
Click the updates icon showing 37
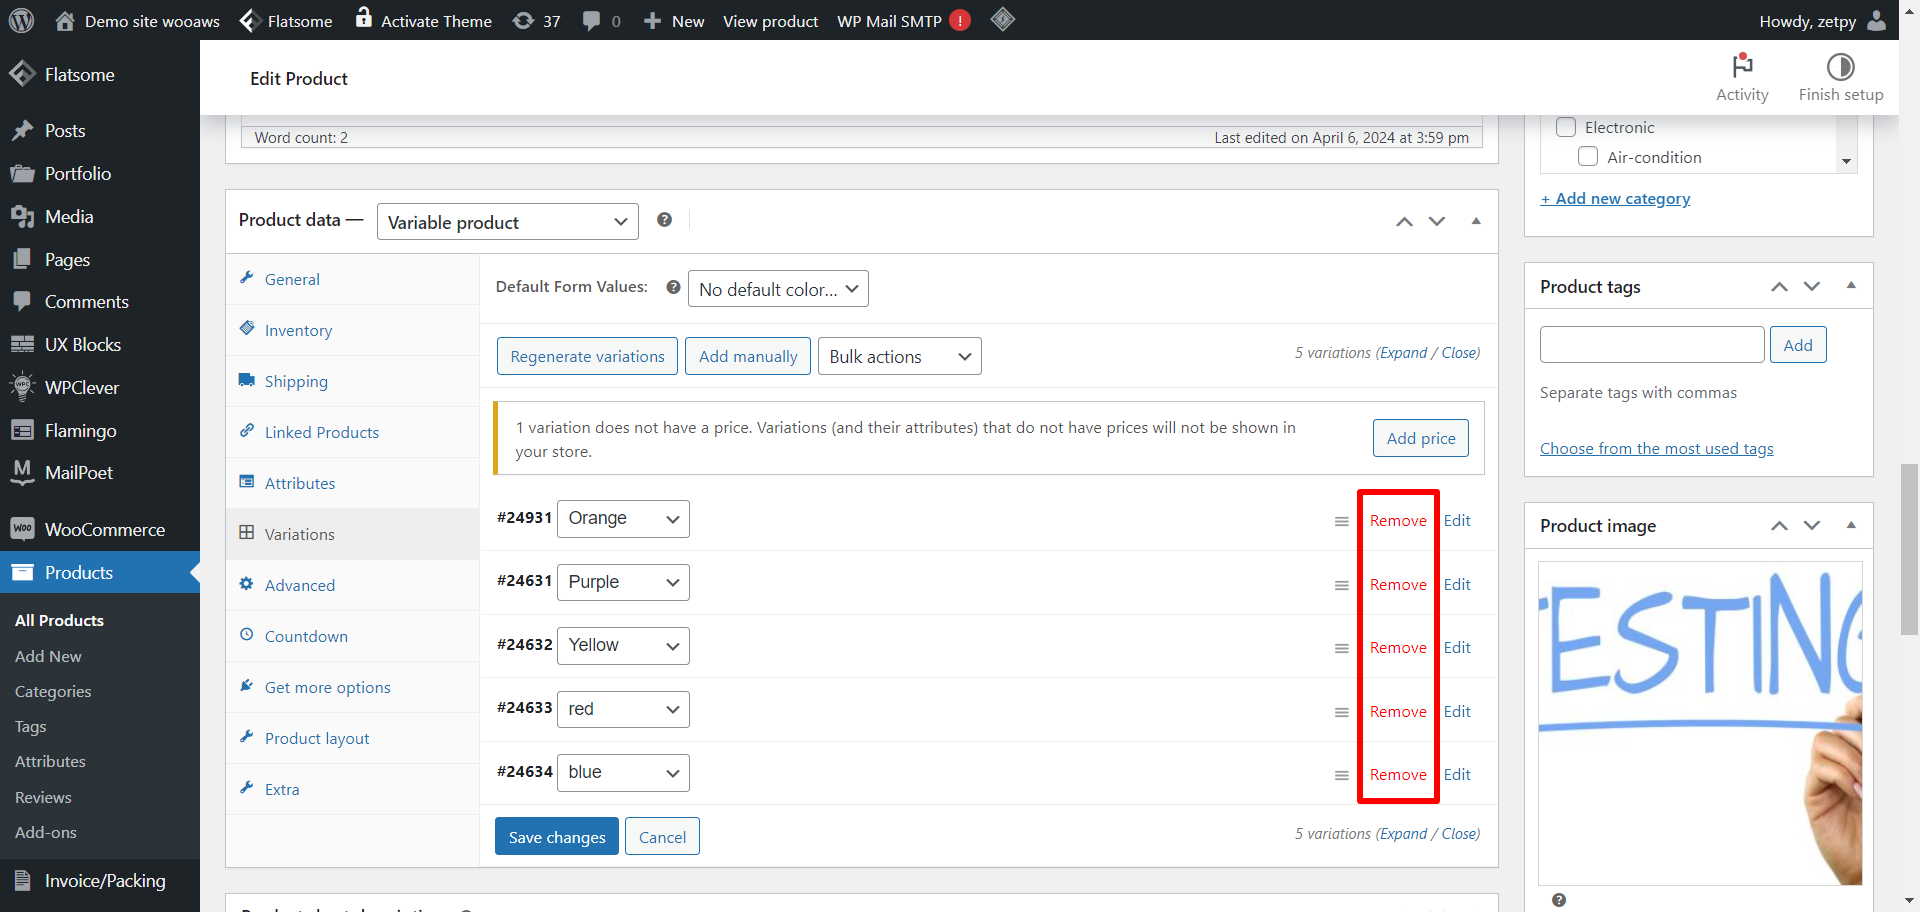(x=523, y=20)
